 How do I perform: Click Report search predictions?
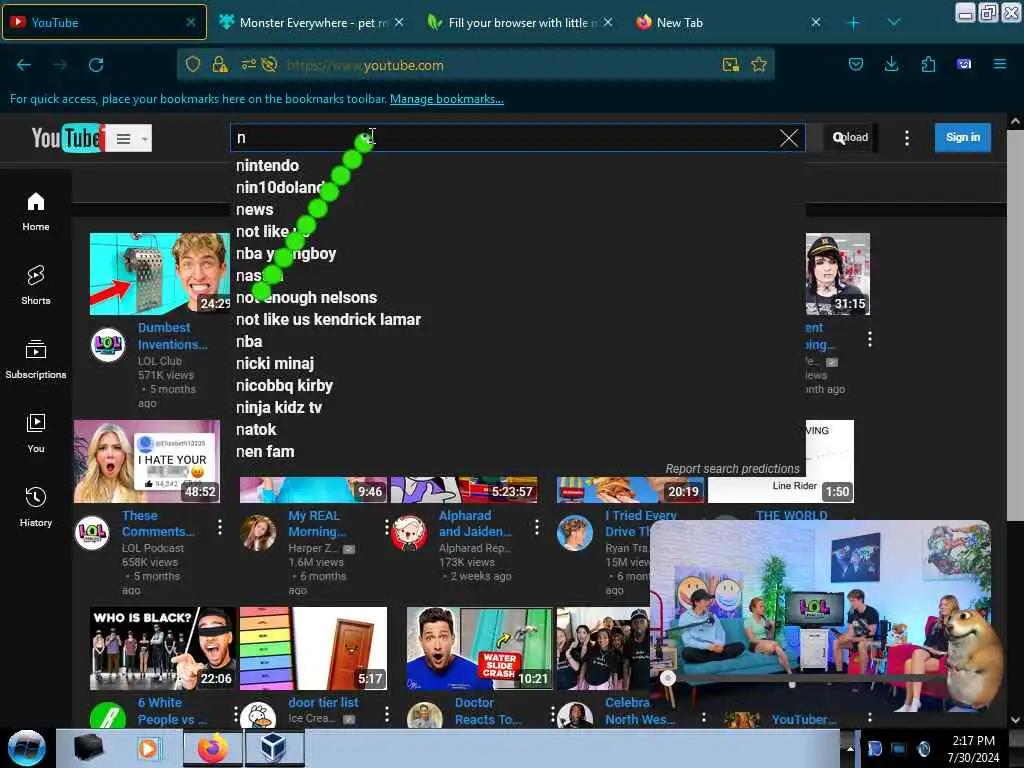(x=732, y=468)
